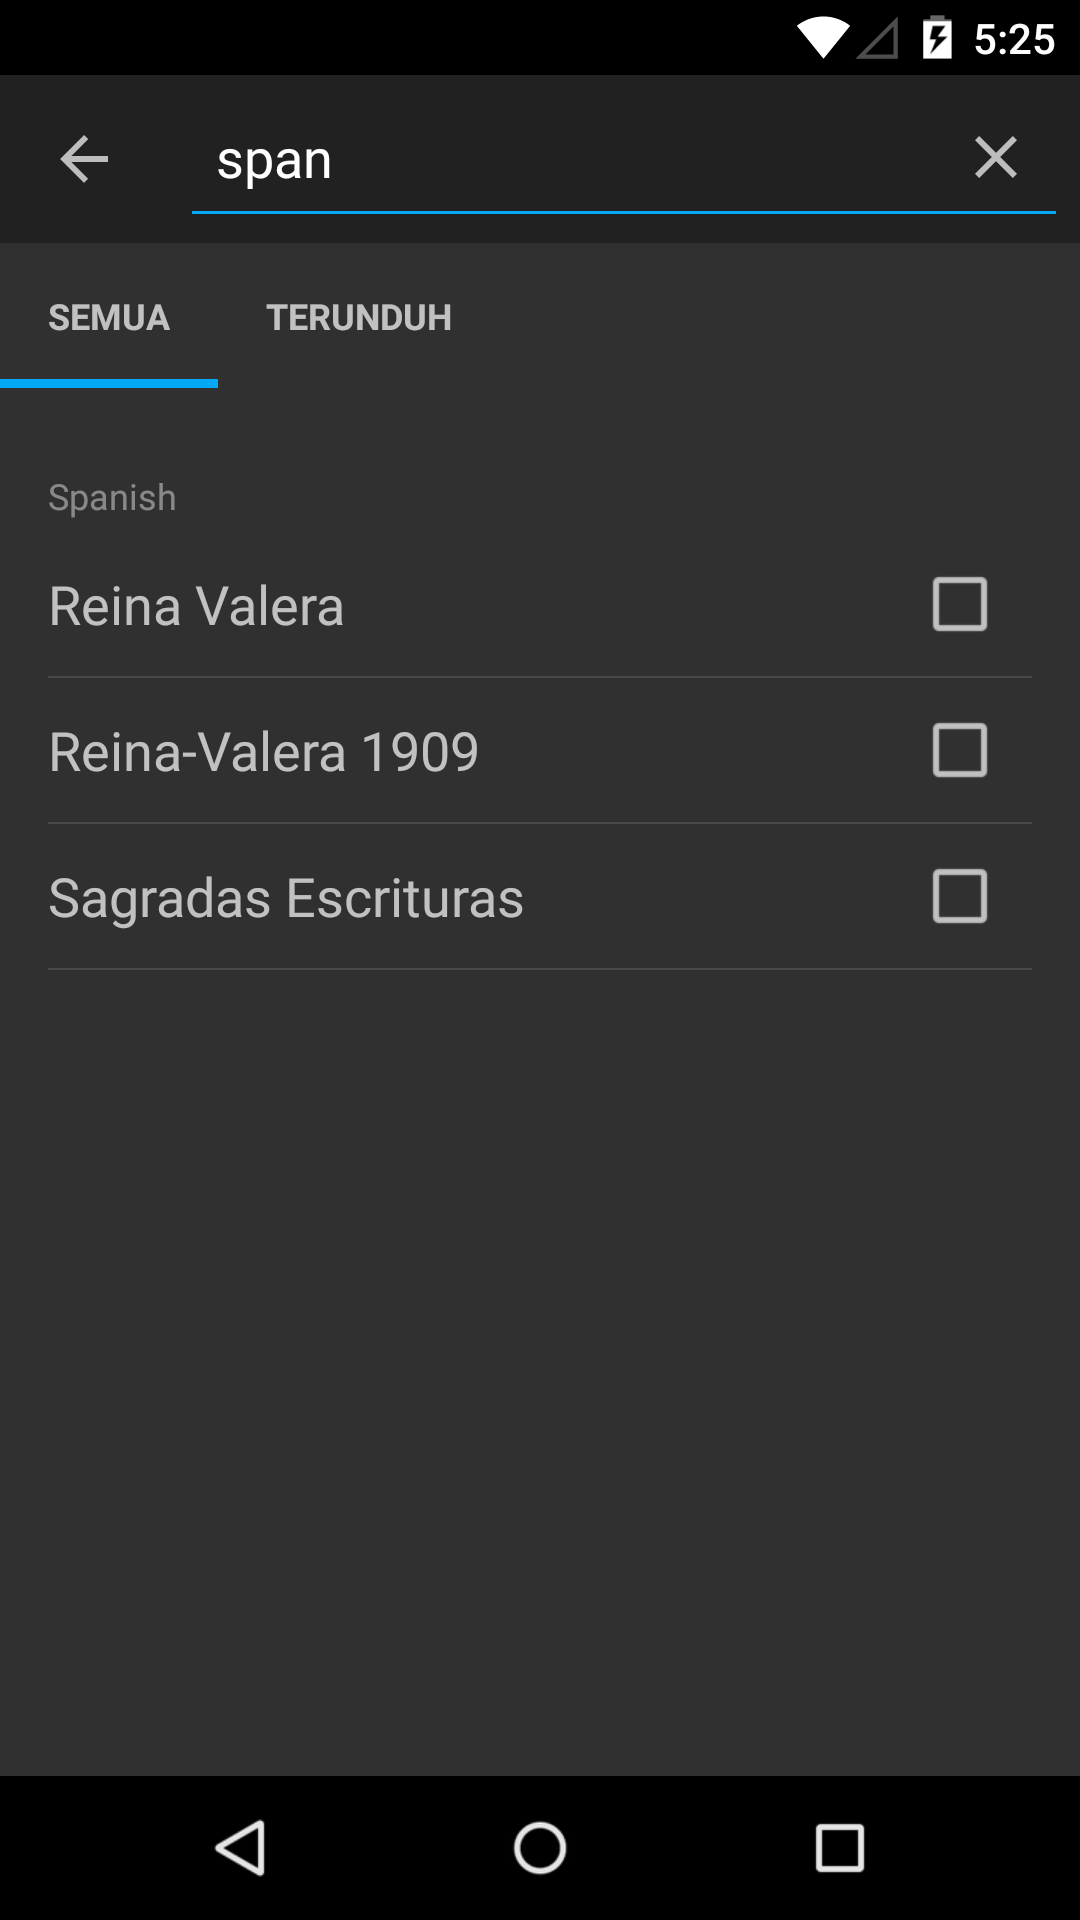Select the Reina Valera translation name
Image resolution: width=1080 pixels, height=1920 pixels.
[x=196, y=606]
